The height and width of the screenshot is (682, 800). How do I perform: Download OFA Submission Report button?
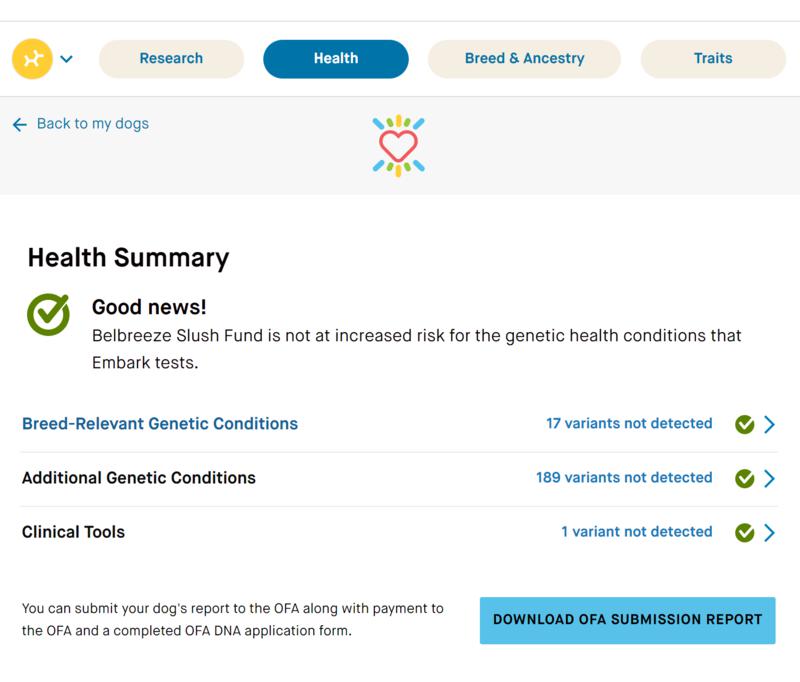pos(628,620)
